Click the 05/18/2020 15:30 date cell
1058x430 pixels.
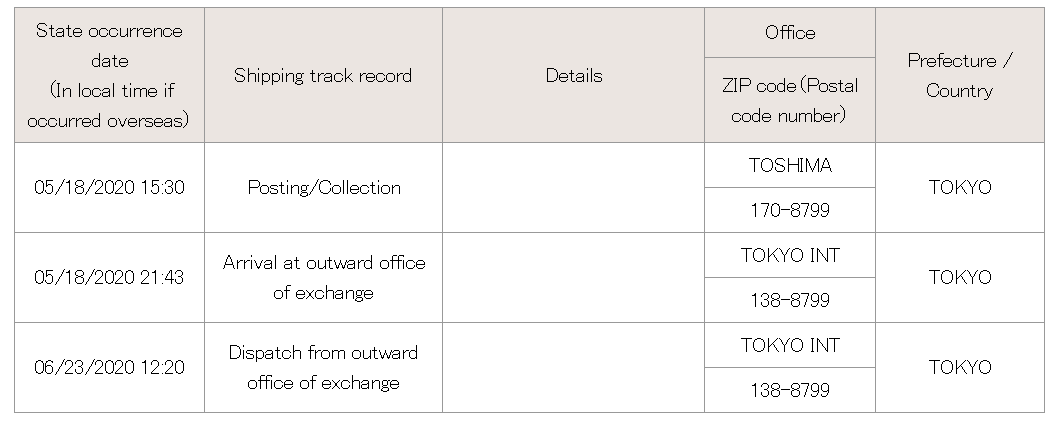click(x=109, y=188)
